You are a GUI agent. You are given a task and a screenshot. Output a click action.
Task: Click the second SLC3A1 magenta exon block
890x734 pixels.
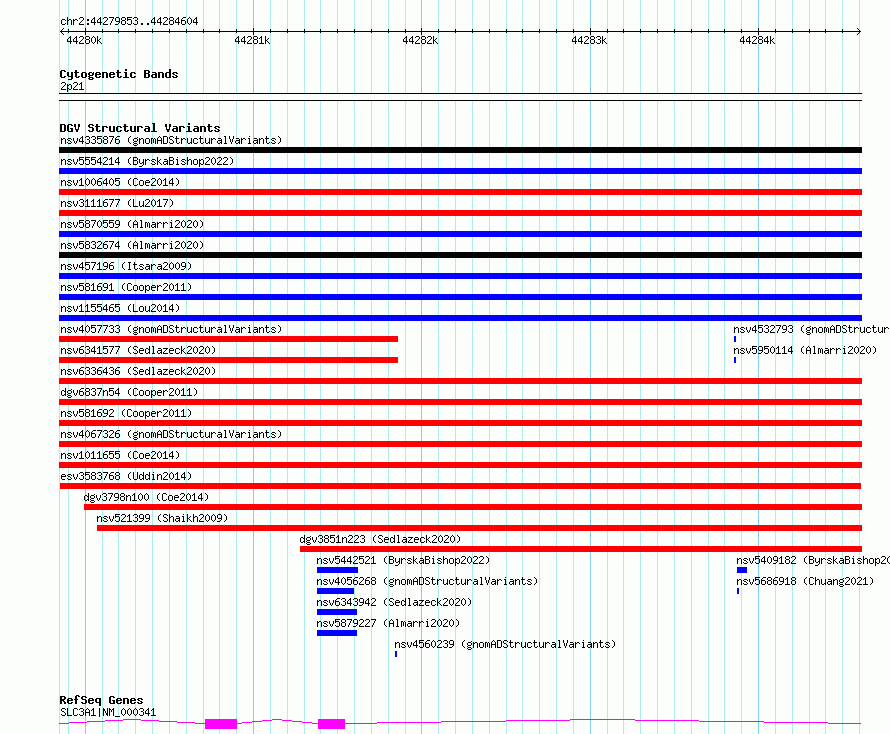331,724
